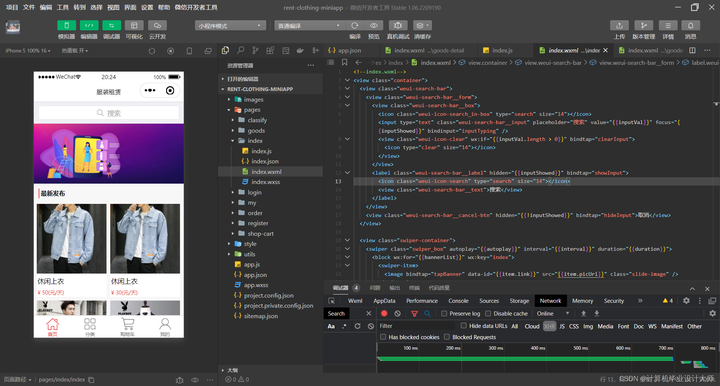
Task: Select the XHR filter button
Action: 549,326
